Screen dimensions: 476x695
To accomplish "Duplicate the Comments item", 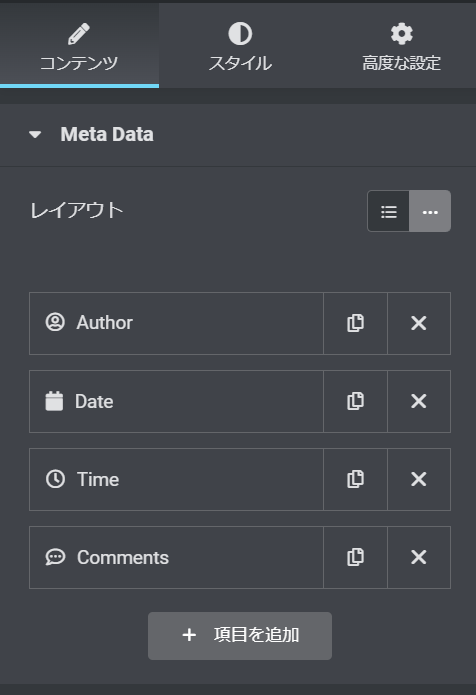I will 355,557.
